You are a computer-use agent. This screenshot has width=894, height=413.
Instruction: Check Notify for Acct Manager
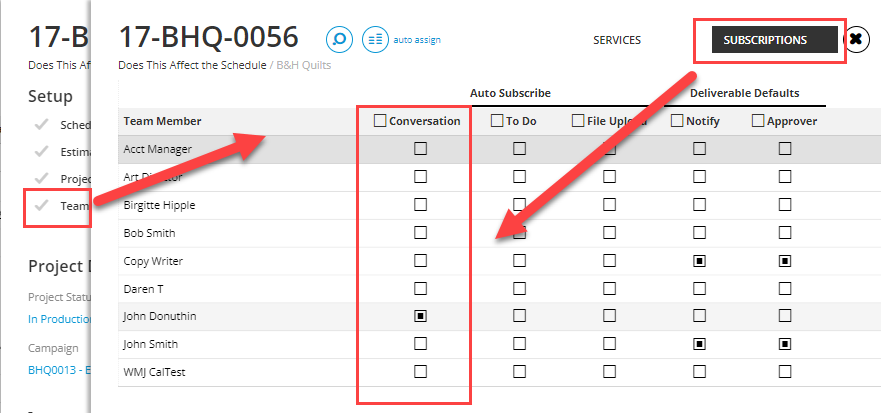[699, 149]
